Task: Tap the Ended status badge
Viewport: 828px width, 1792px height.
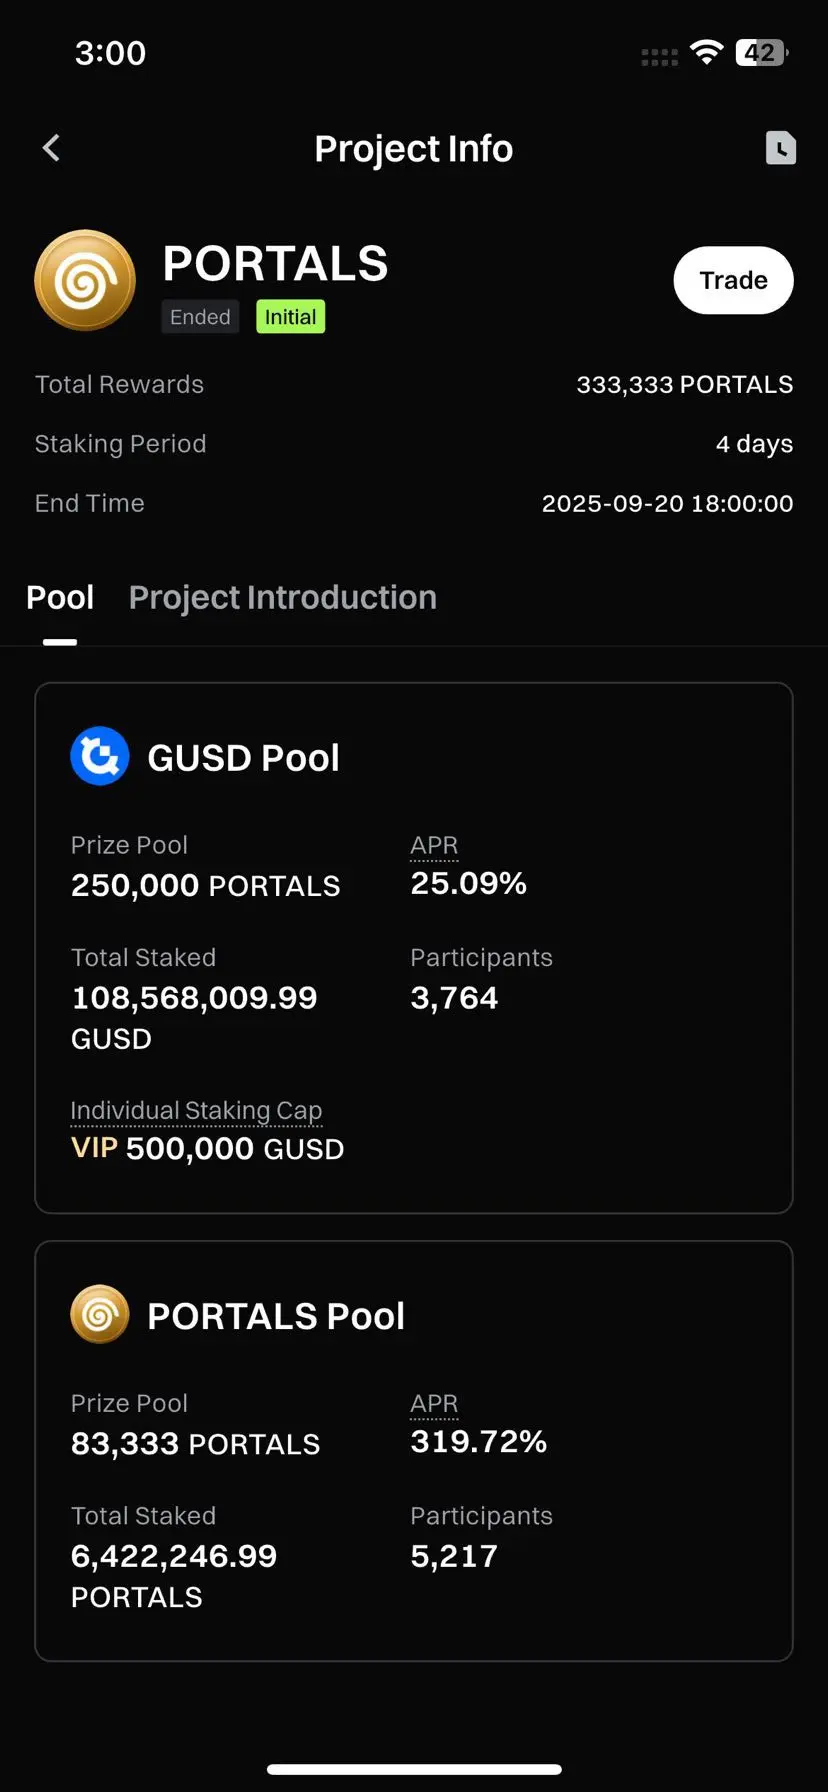Action: 200,317
